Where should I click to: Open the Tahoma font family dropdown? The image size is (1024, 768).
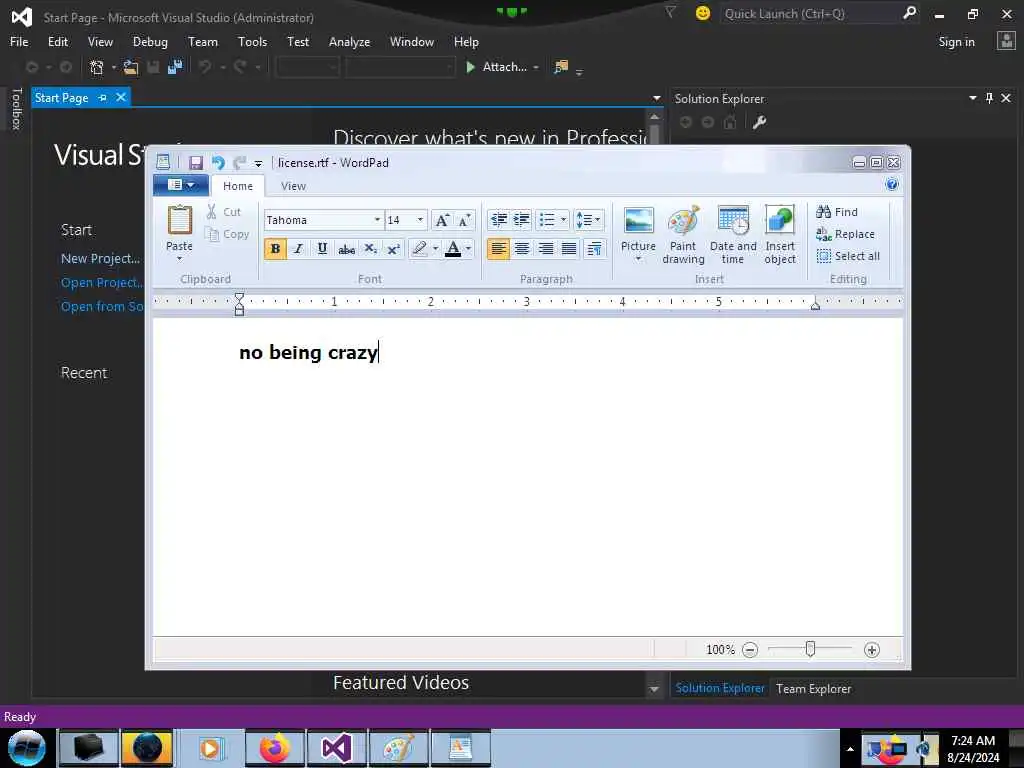point(377,220)
